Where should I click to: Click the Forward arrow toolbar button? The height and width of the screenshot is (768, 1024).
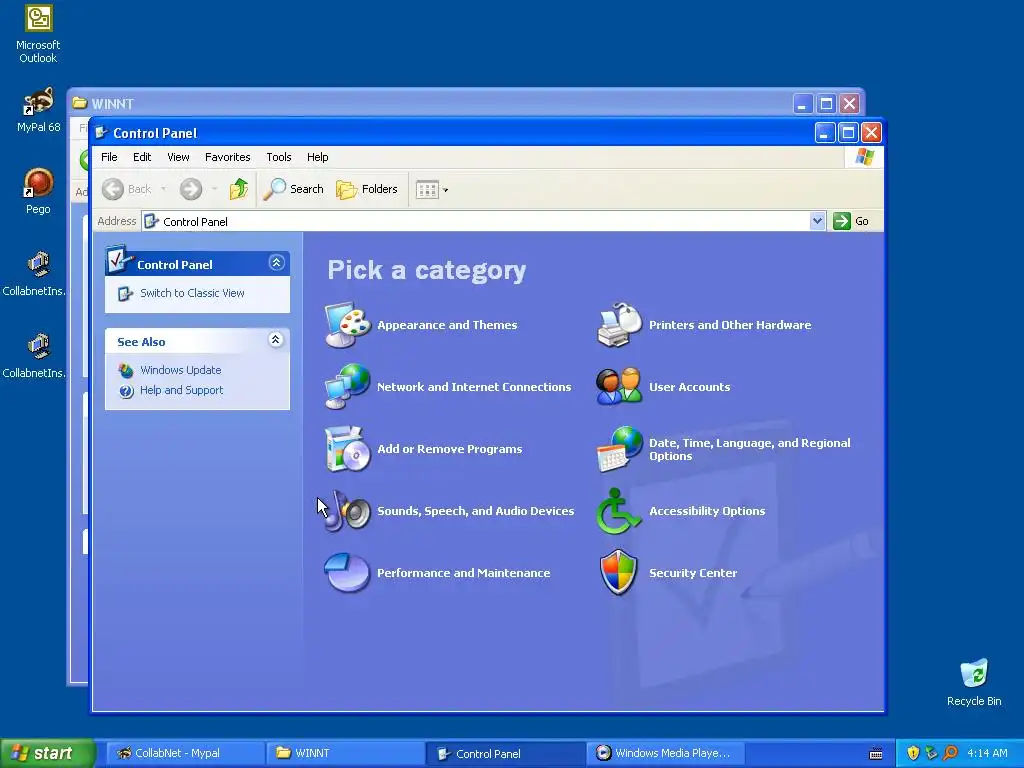191,189
